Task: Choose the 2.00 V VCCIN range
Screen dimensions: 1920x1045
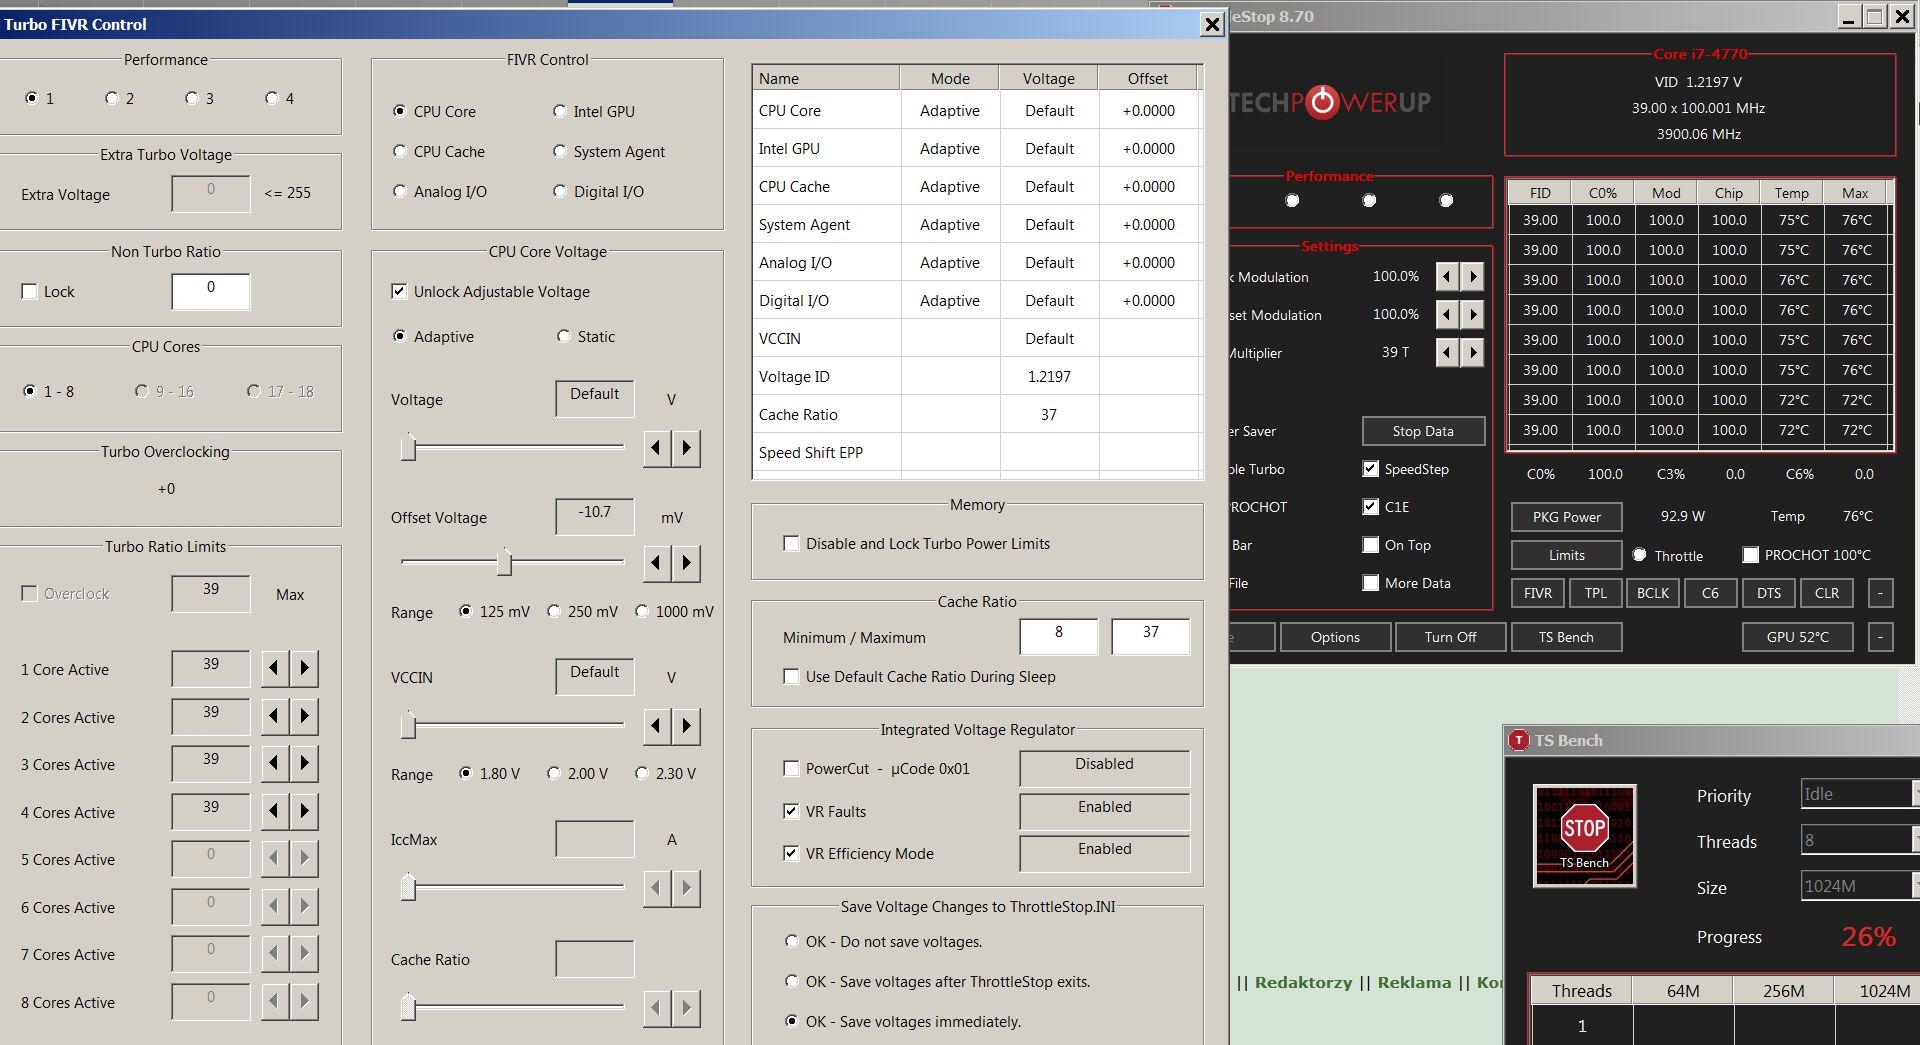Action: pyautogui.click(x=554, y=773)
